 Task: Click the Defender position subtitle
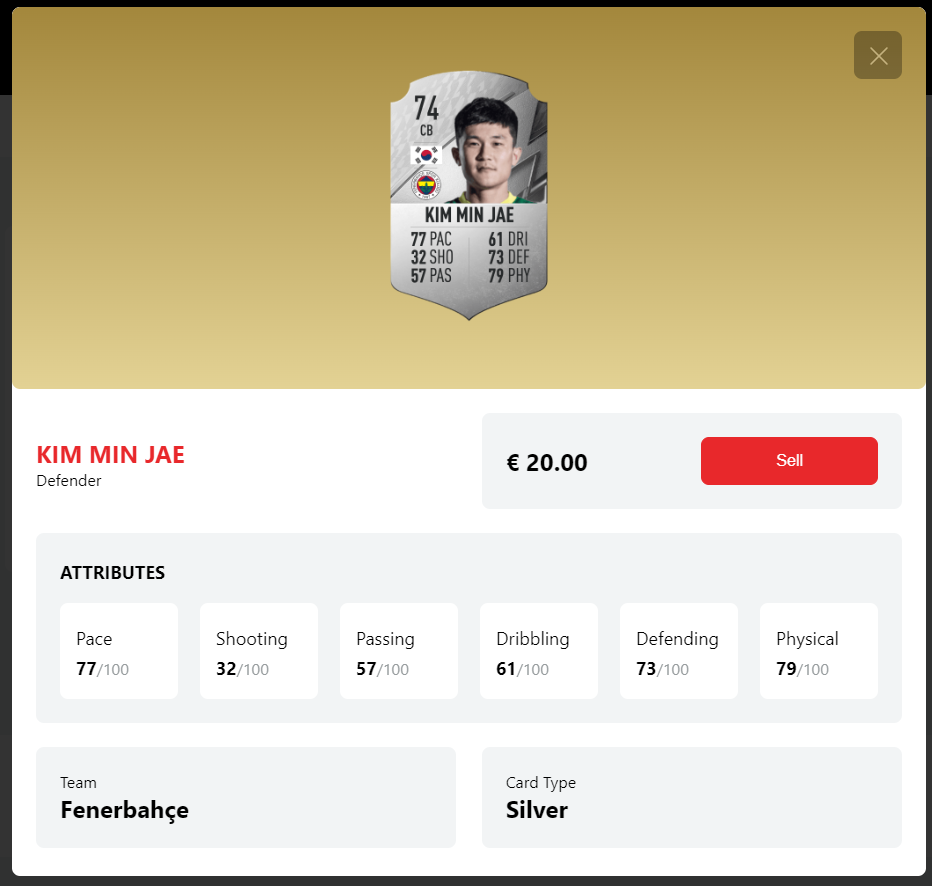pyautogui.click(x=69, y=481)
